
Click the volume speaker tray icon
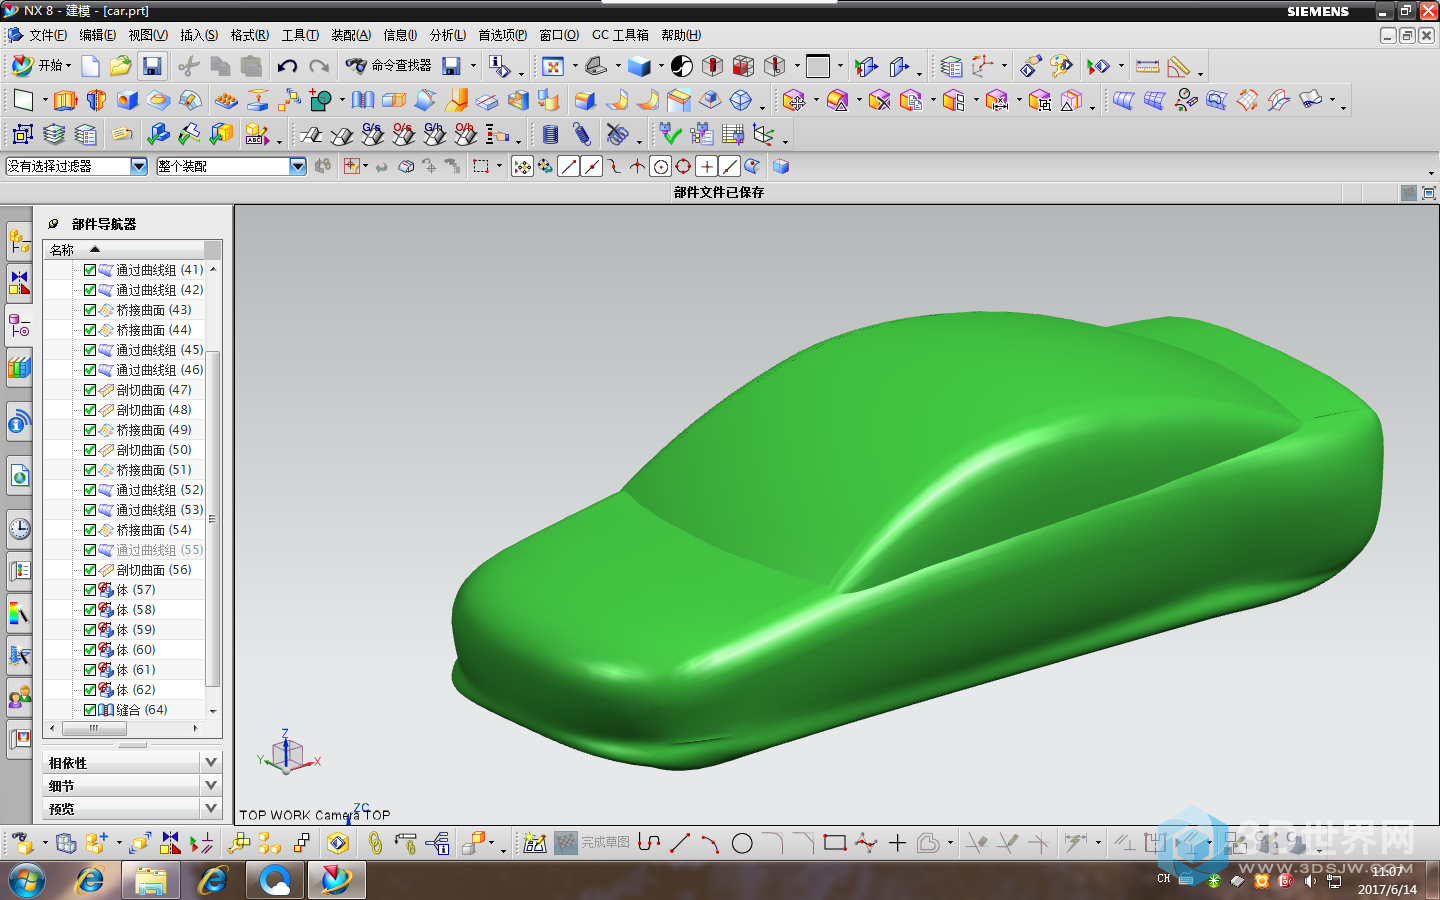click(1310, 881)
